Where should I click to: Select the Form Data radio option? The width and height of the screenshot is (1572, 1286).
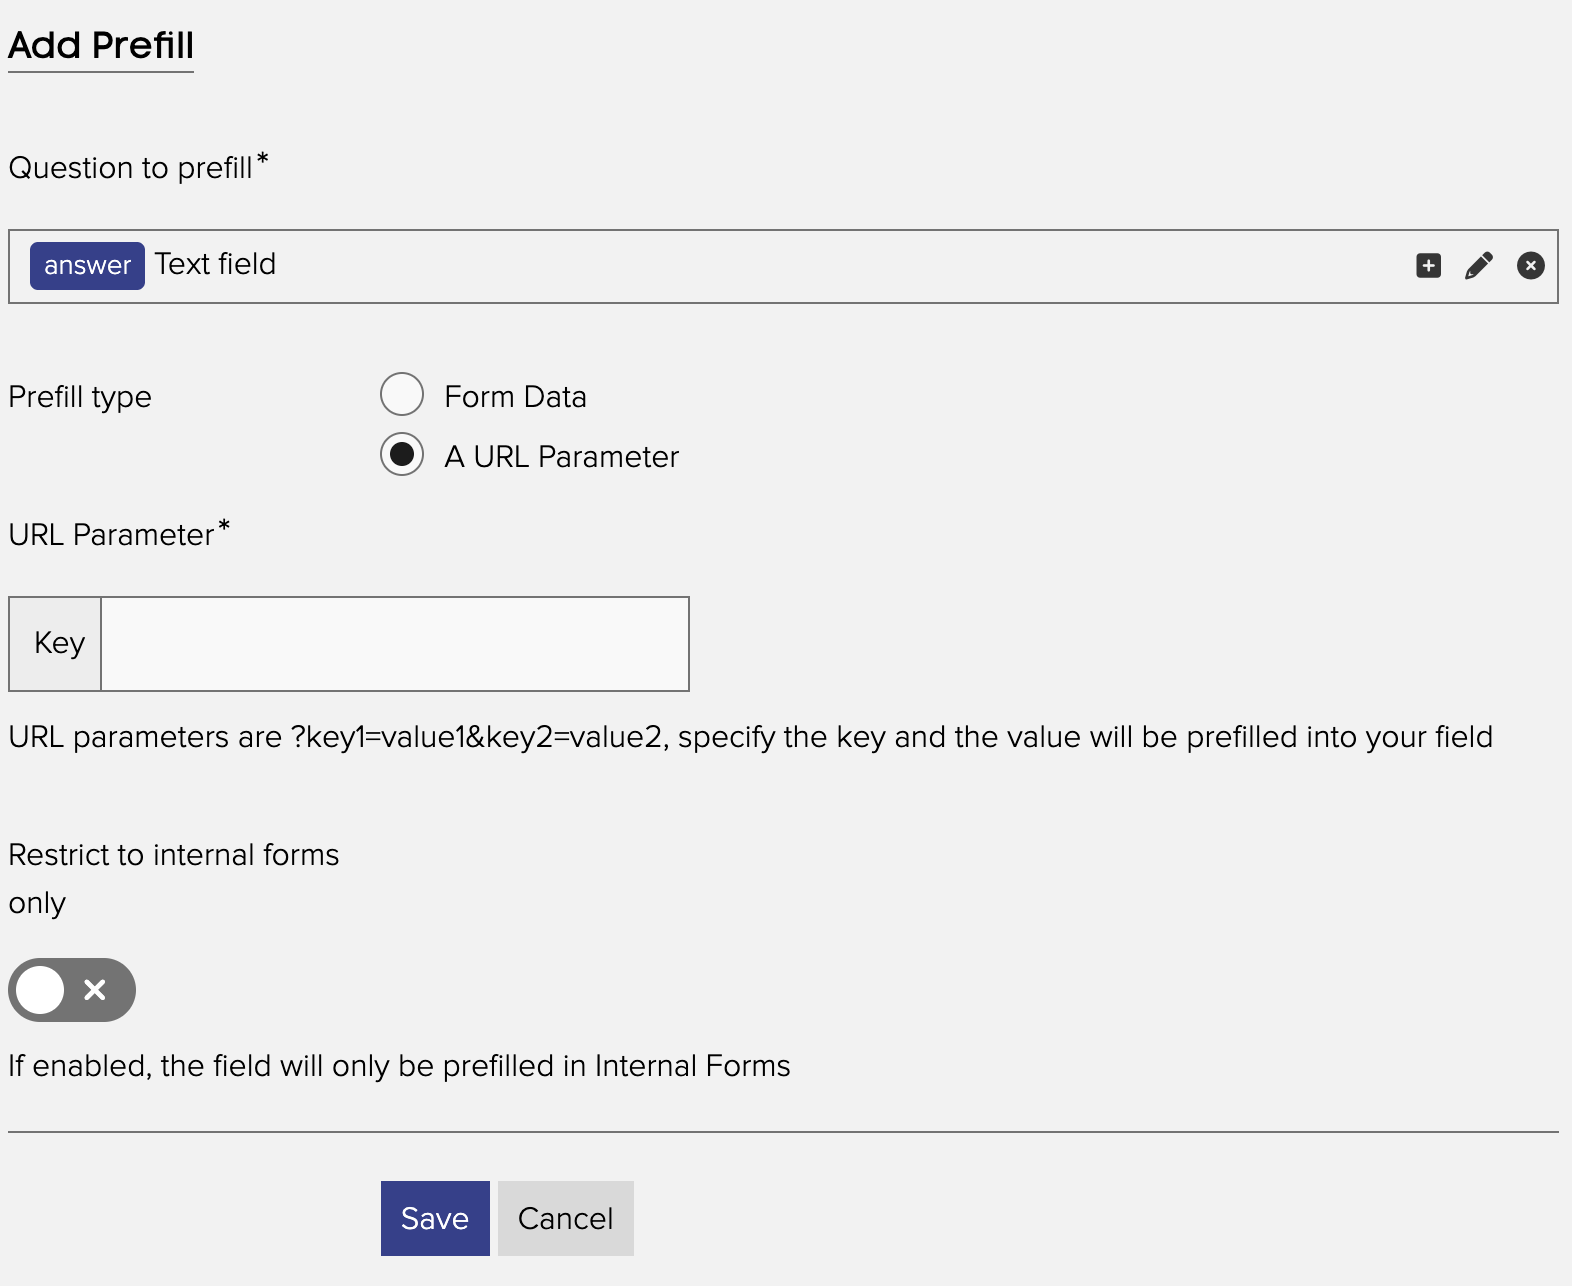401,394
